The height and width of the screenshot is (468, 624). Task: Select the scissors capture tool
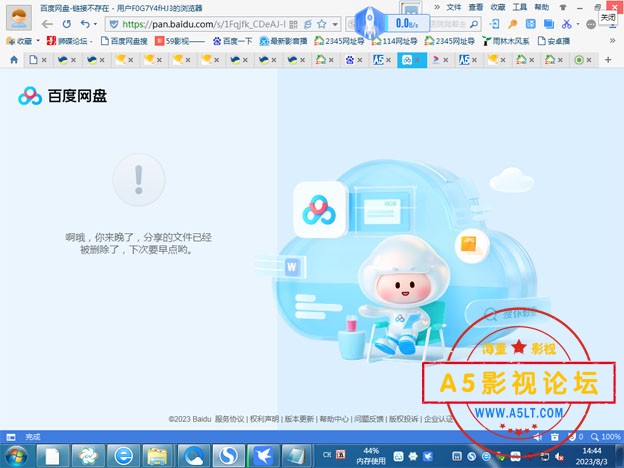[566, 24]
